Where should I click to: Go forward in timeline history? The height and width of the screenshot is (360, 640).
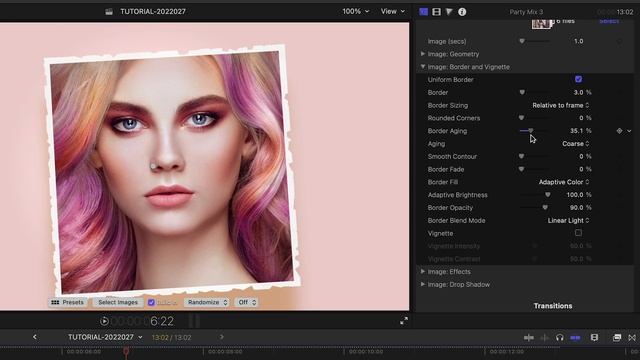(222, 337)
